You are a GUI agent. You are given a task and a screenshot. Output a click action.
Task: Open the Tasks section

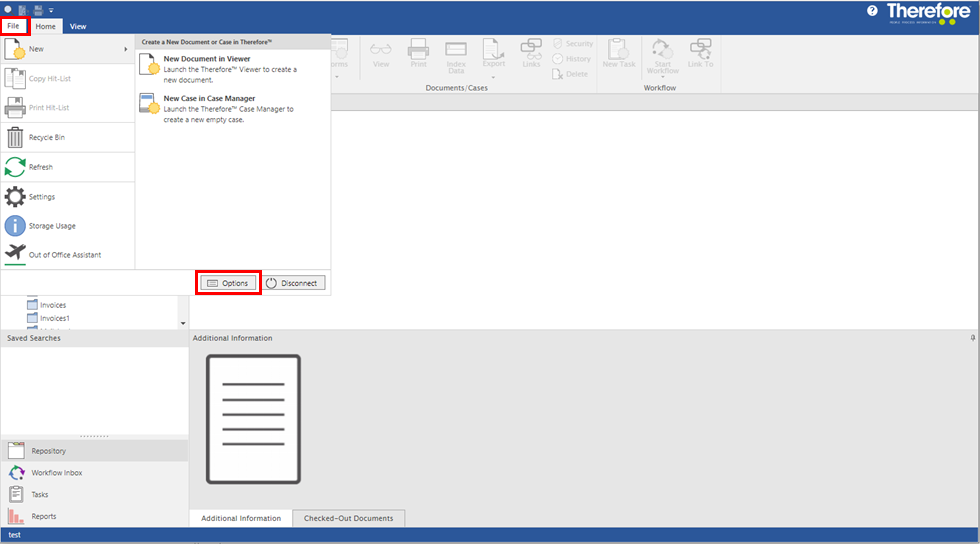(40, 494)
